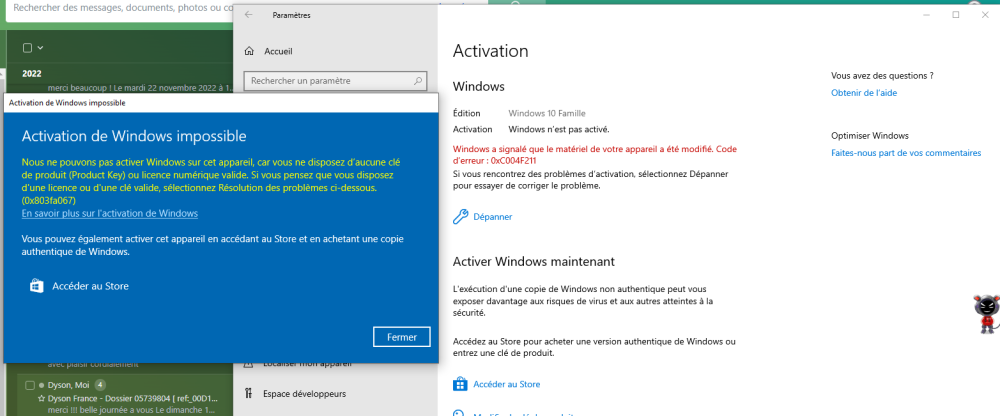
Task: Open 'Localiser mon appareil' sidebar item
Action: (x=307, y=364)
